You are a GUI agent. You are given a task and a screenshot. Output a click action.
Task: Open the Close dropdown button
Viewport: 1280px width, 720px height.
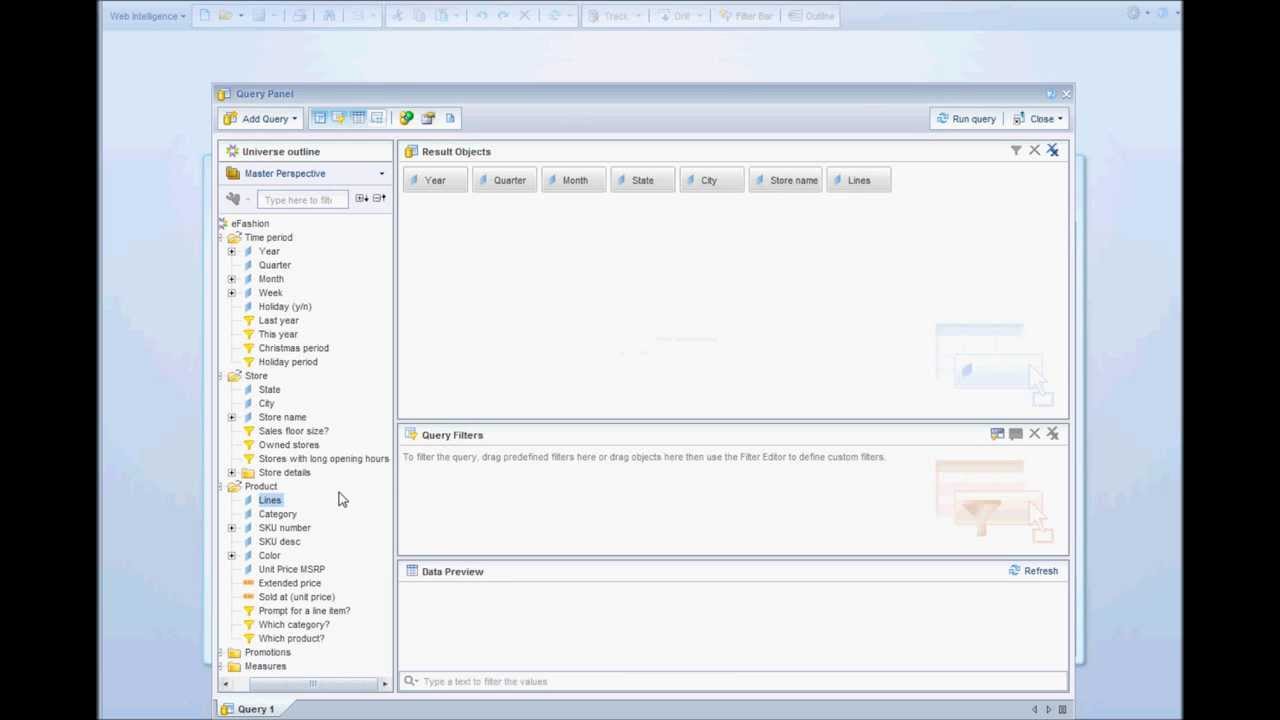pyautogui.click(x=1038, y=119)
